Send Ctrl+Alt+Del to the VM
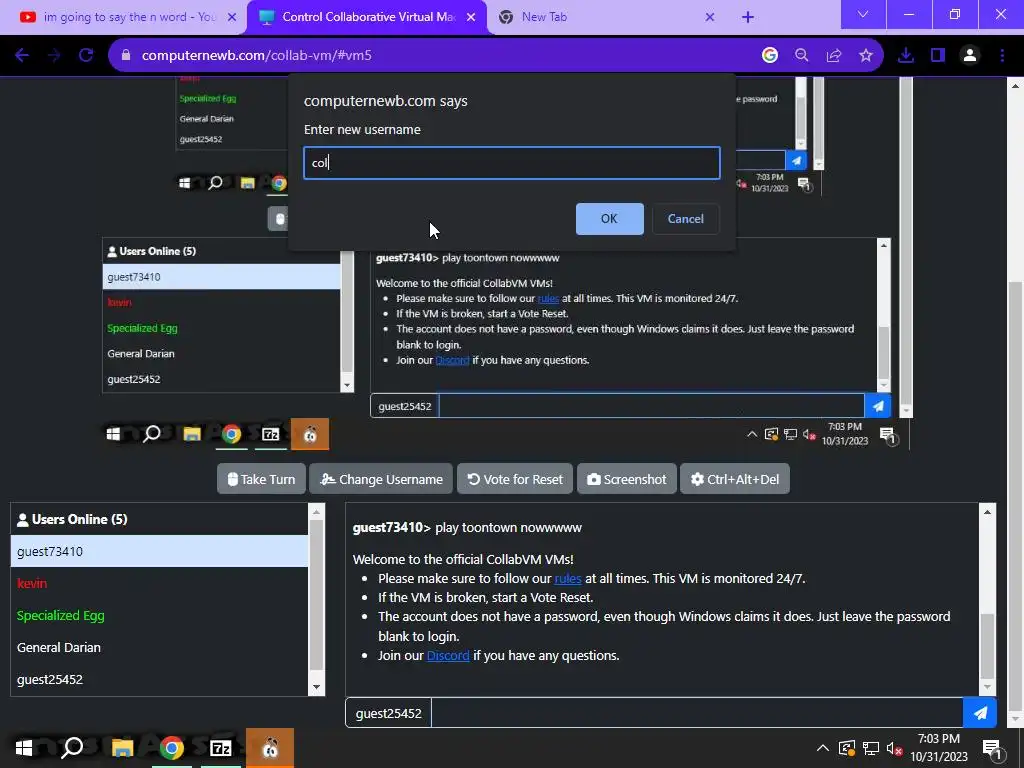 click(735, 479)
